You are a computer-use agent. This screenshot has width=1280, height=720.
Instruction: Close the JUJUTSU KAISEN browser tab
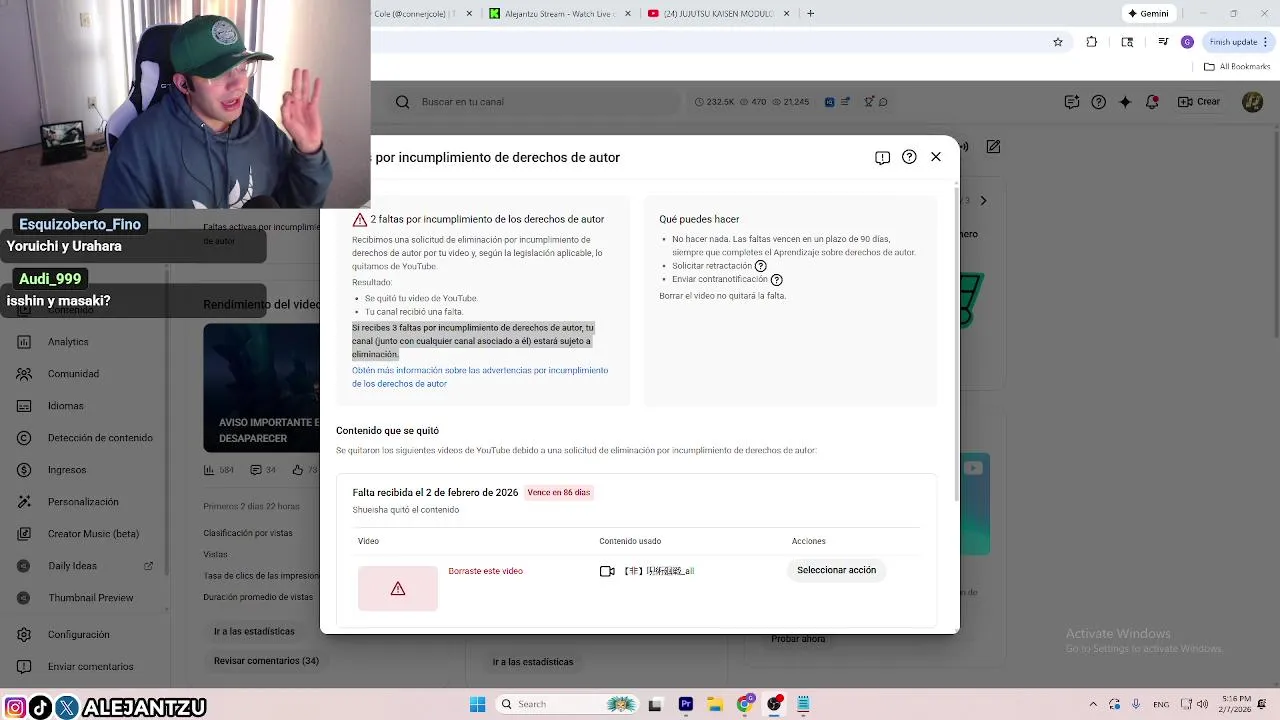click(x=787, y=13)
